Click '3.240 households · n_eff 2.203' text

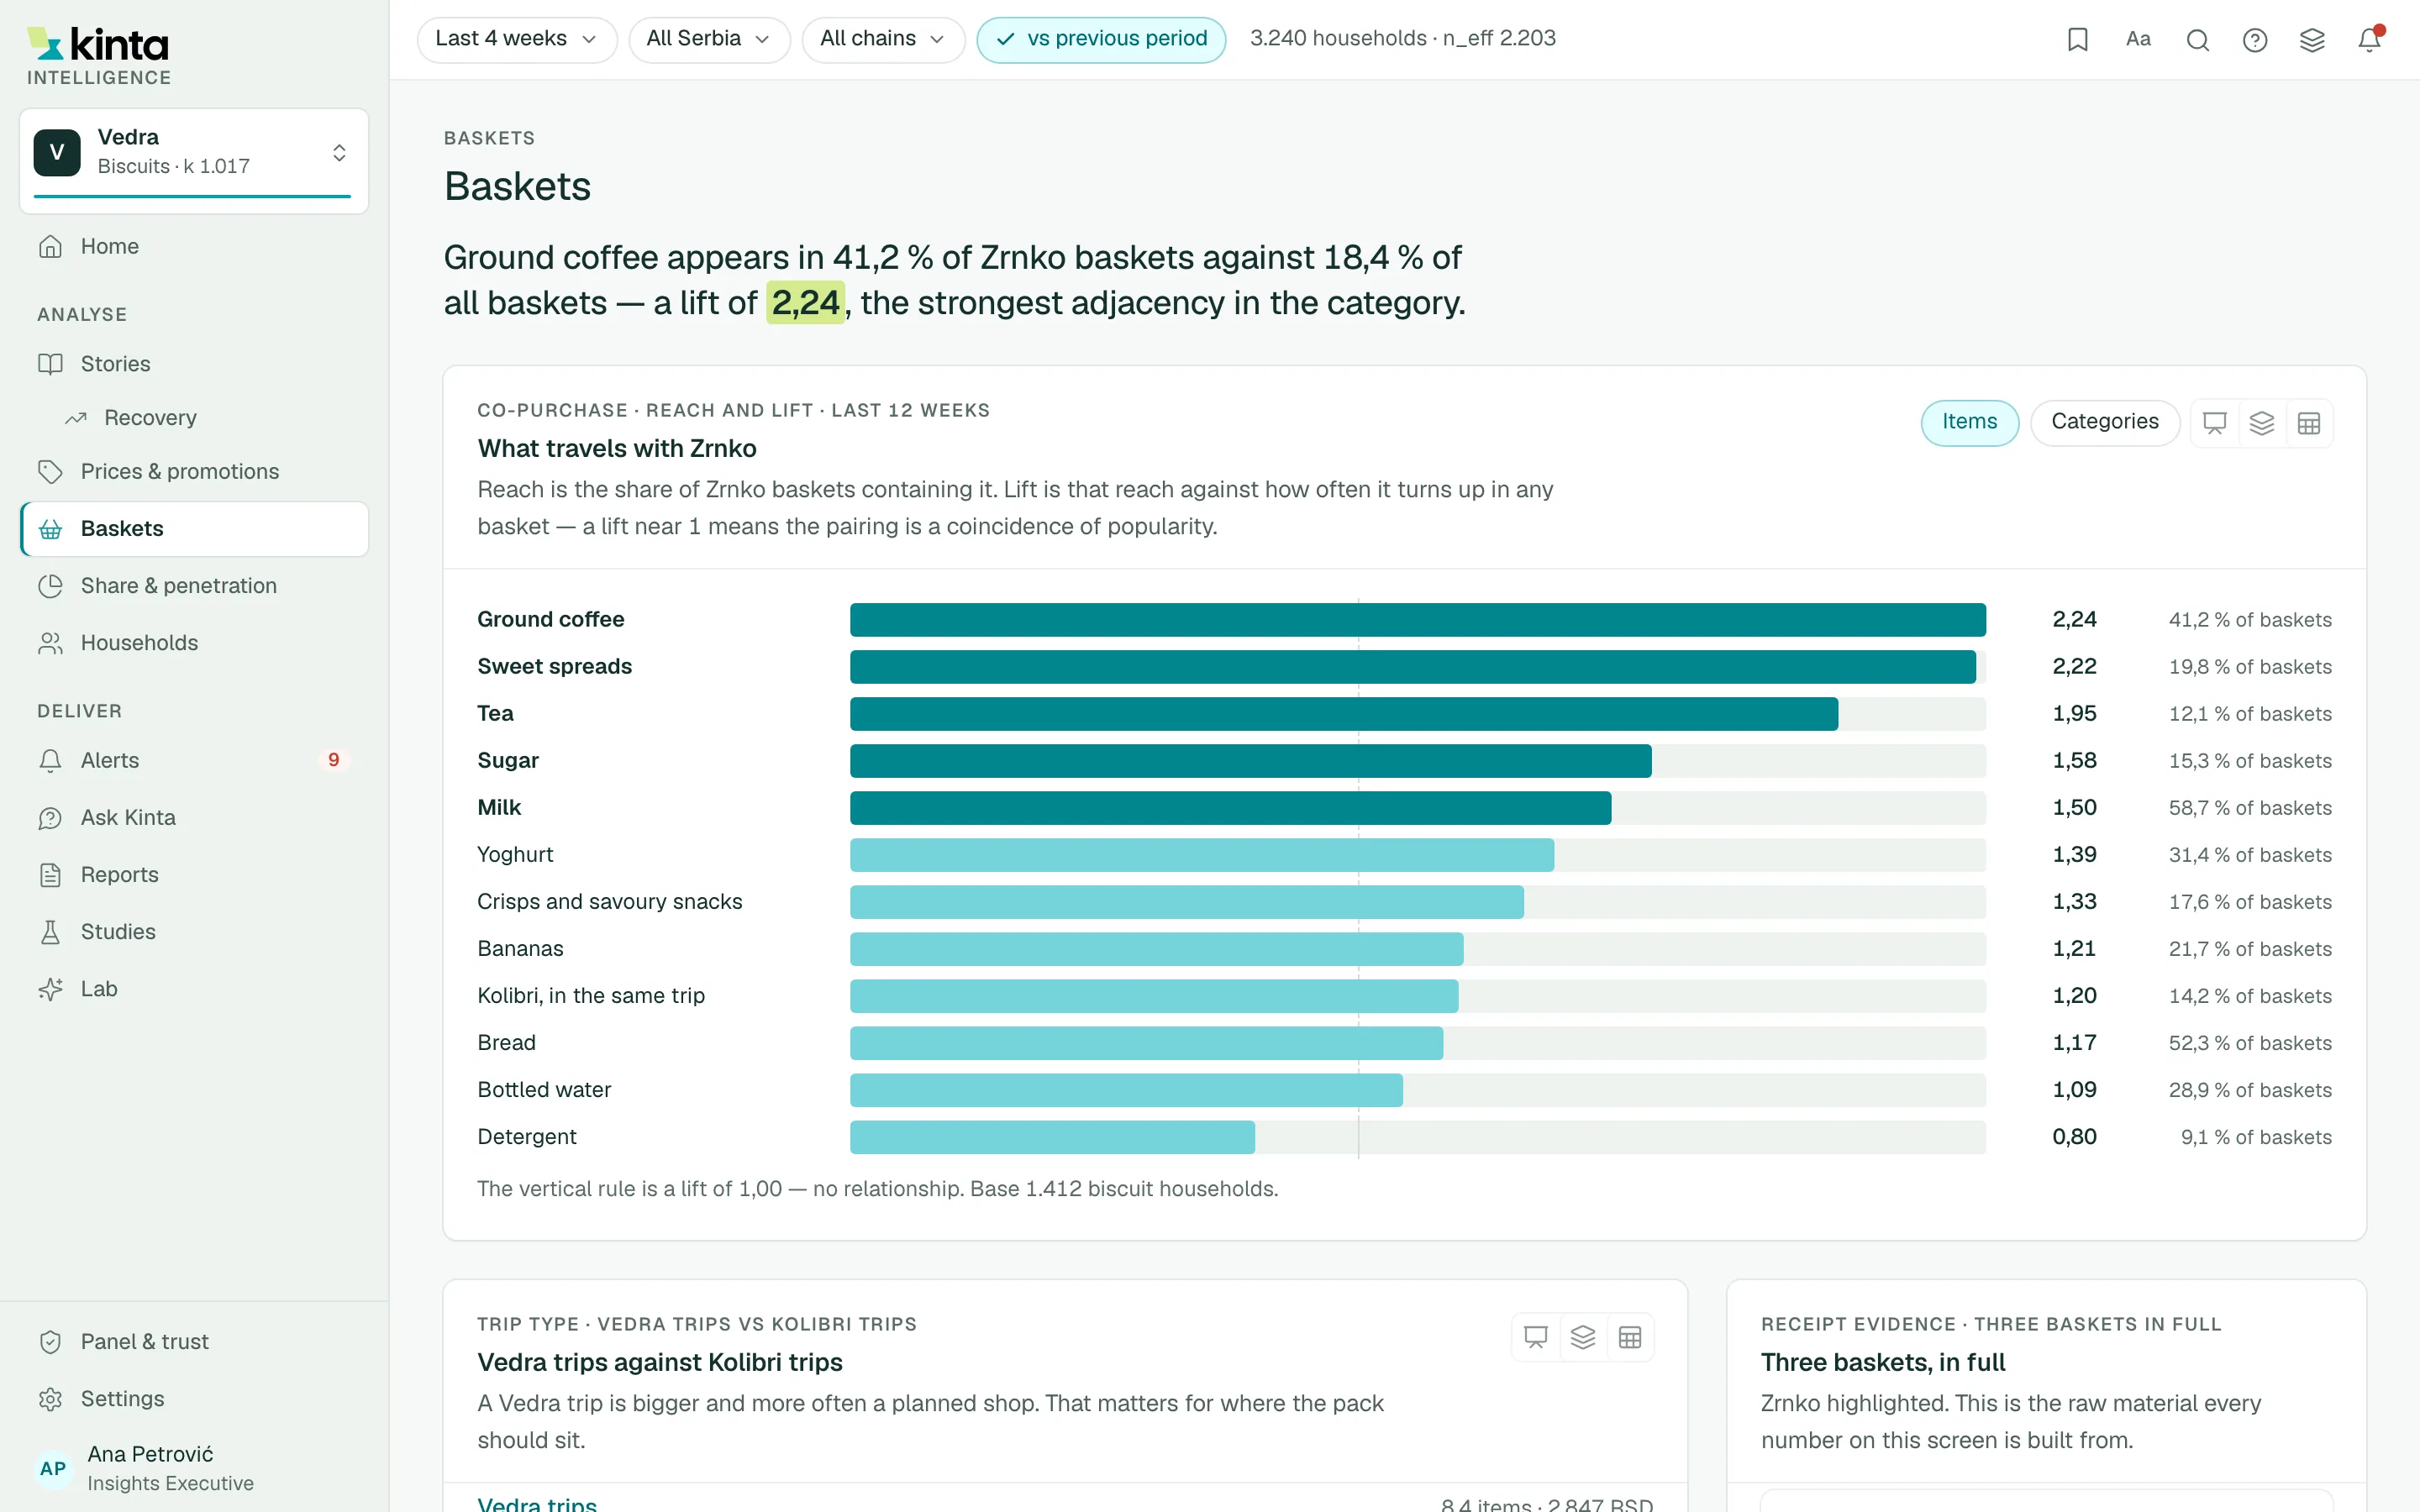tap(1403, 38)
